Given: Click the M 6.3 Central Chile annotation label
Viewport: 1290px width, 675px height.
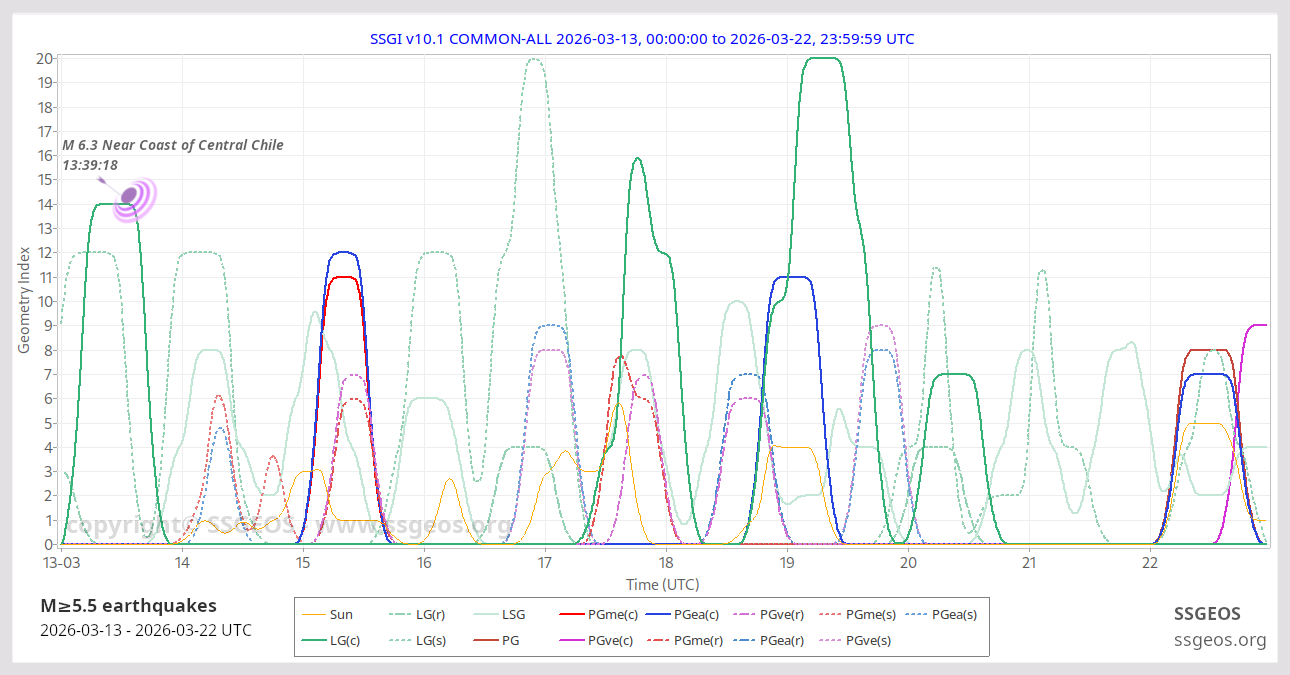Looking at the screenshot, I should coord(173,146).
